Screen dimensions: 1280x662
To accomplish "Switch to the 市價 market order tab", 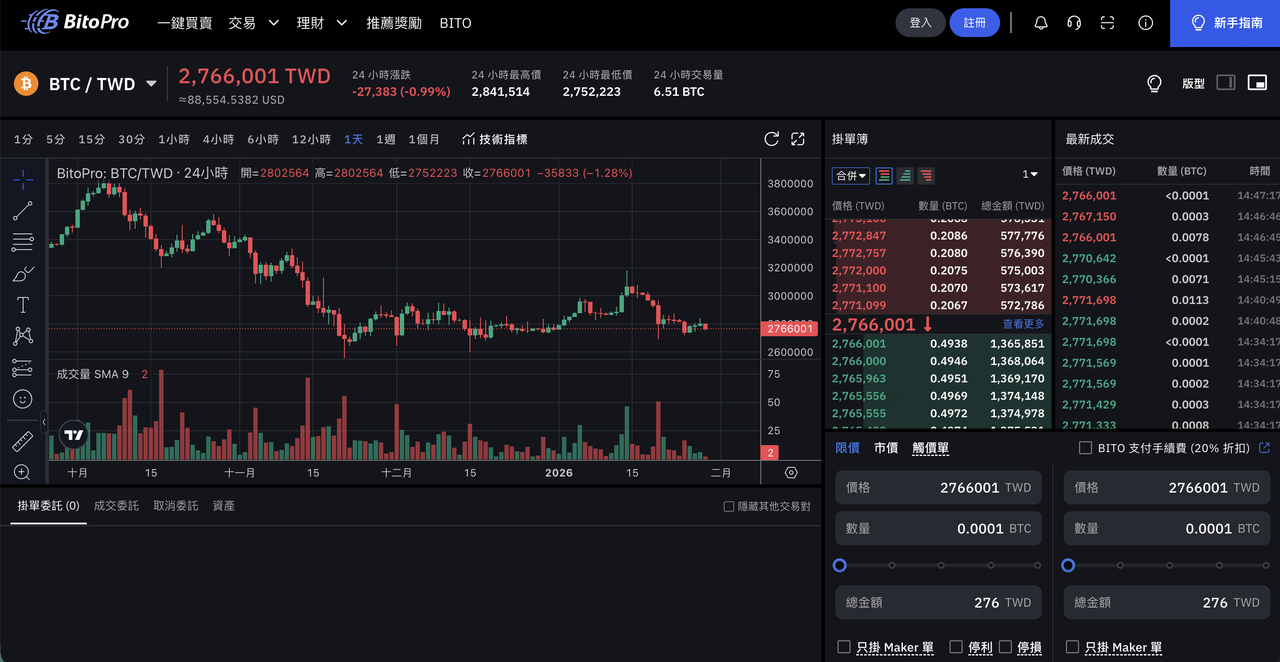I will pos(885,448).
